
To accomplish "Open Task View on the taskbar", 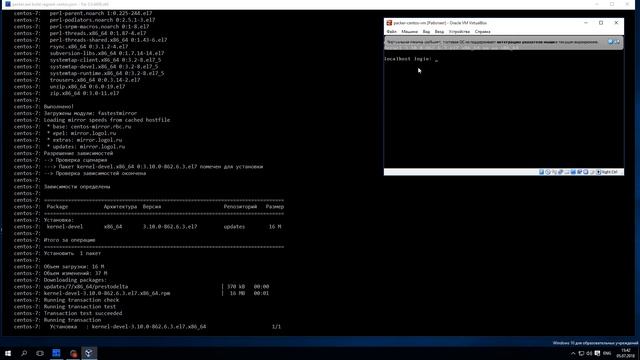I will [x=40, y=353].
